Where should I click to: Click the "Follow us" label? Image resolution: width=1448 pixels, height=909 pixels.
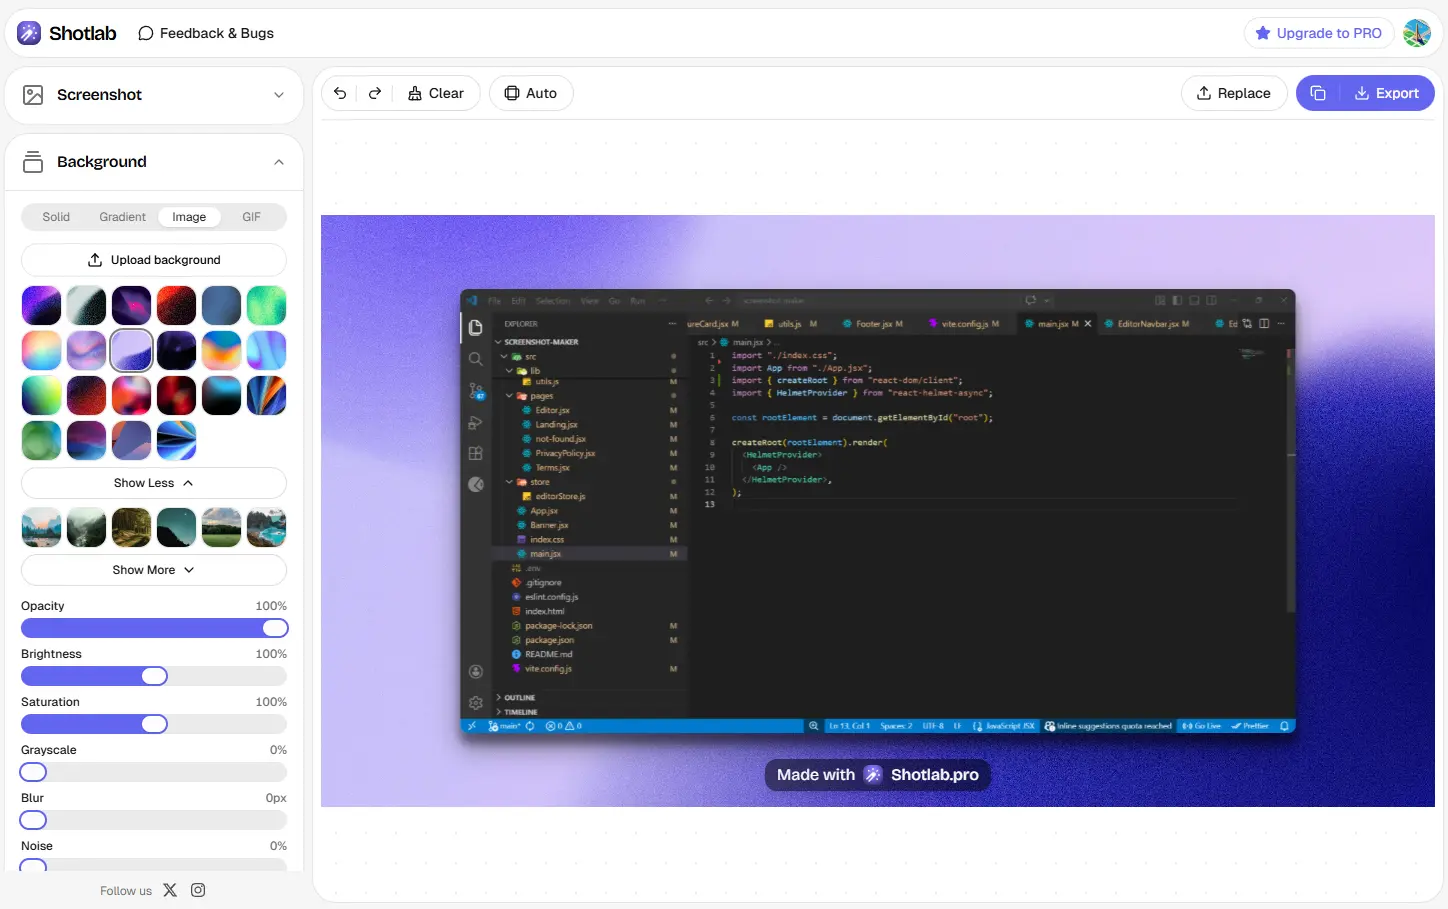click(126, 891)
